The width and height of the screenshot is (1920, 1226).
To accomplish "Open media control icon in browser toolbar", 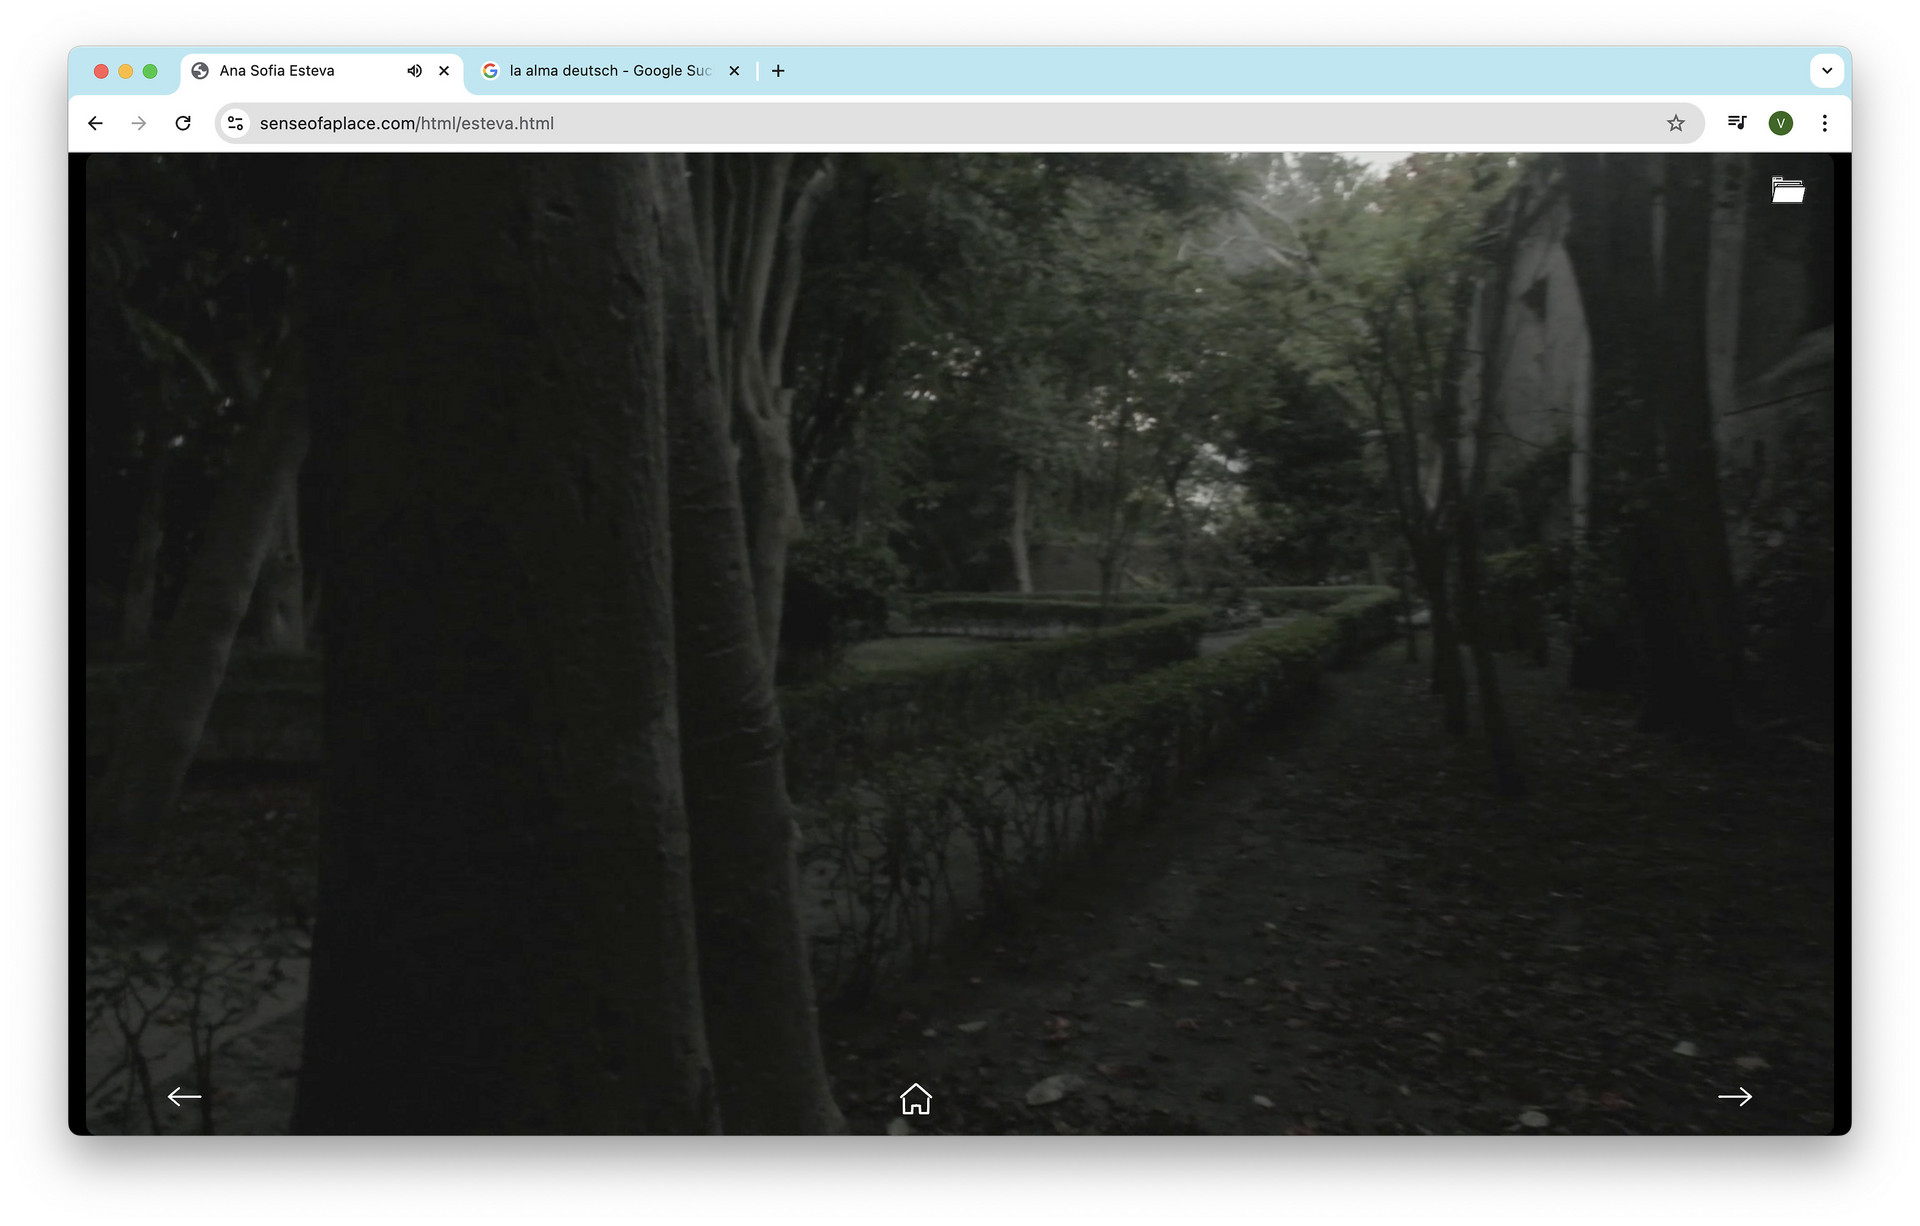I will (x=1737, y=123).
